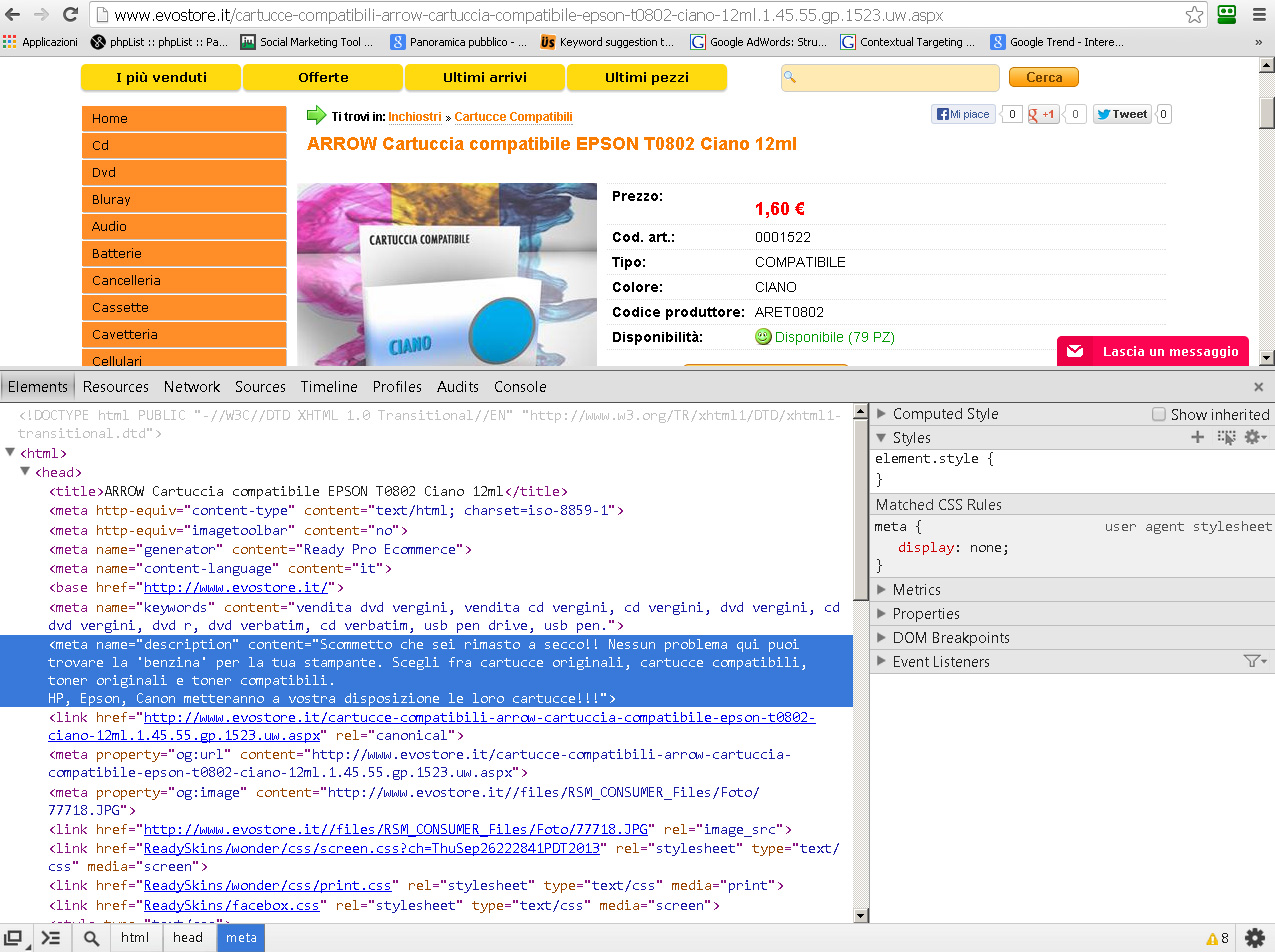Image resolution: width=1275 pixels, height=952 pixels.
Task: Collapse the head element node
Action: point(26,472)
